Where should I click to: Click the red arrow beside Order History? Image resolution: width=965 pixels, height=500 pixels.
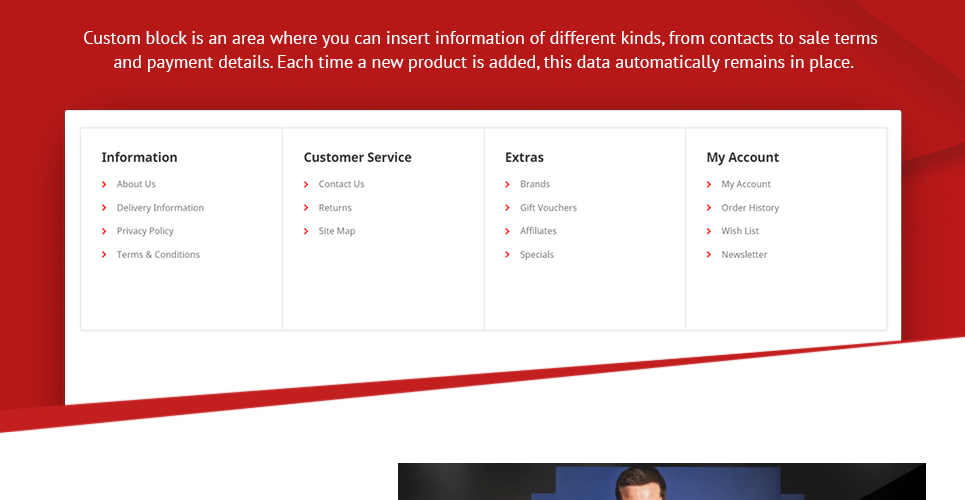point(709,208)
